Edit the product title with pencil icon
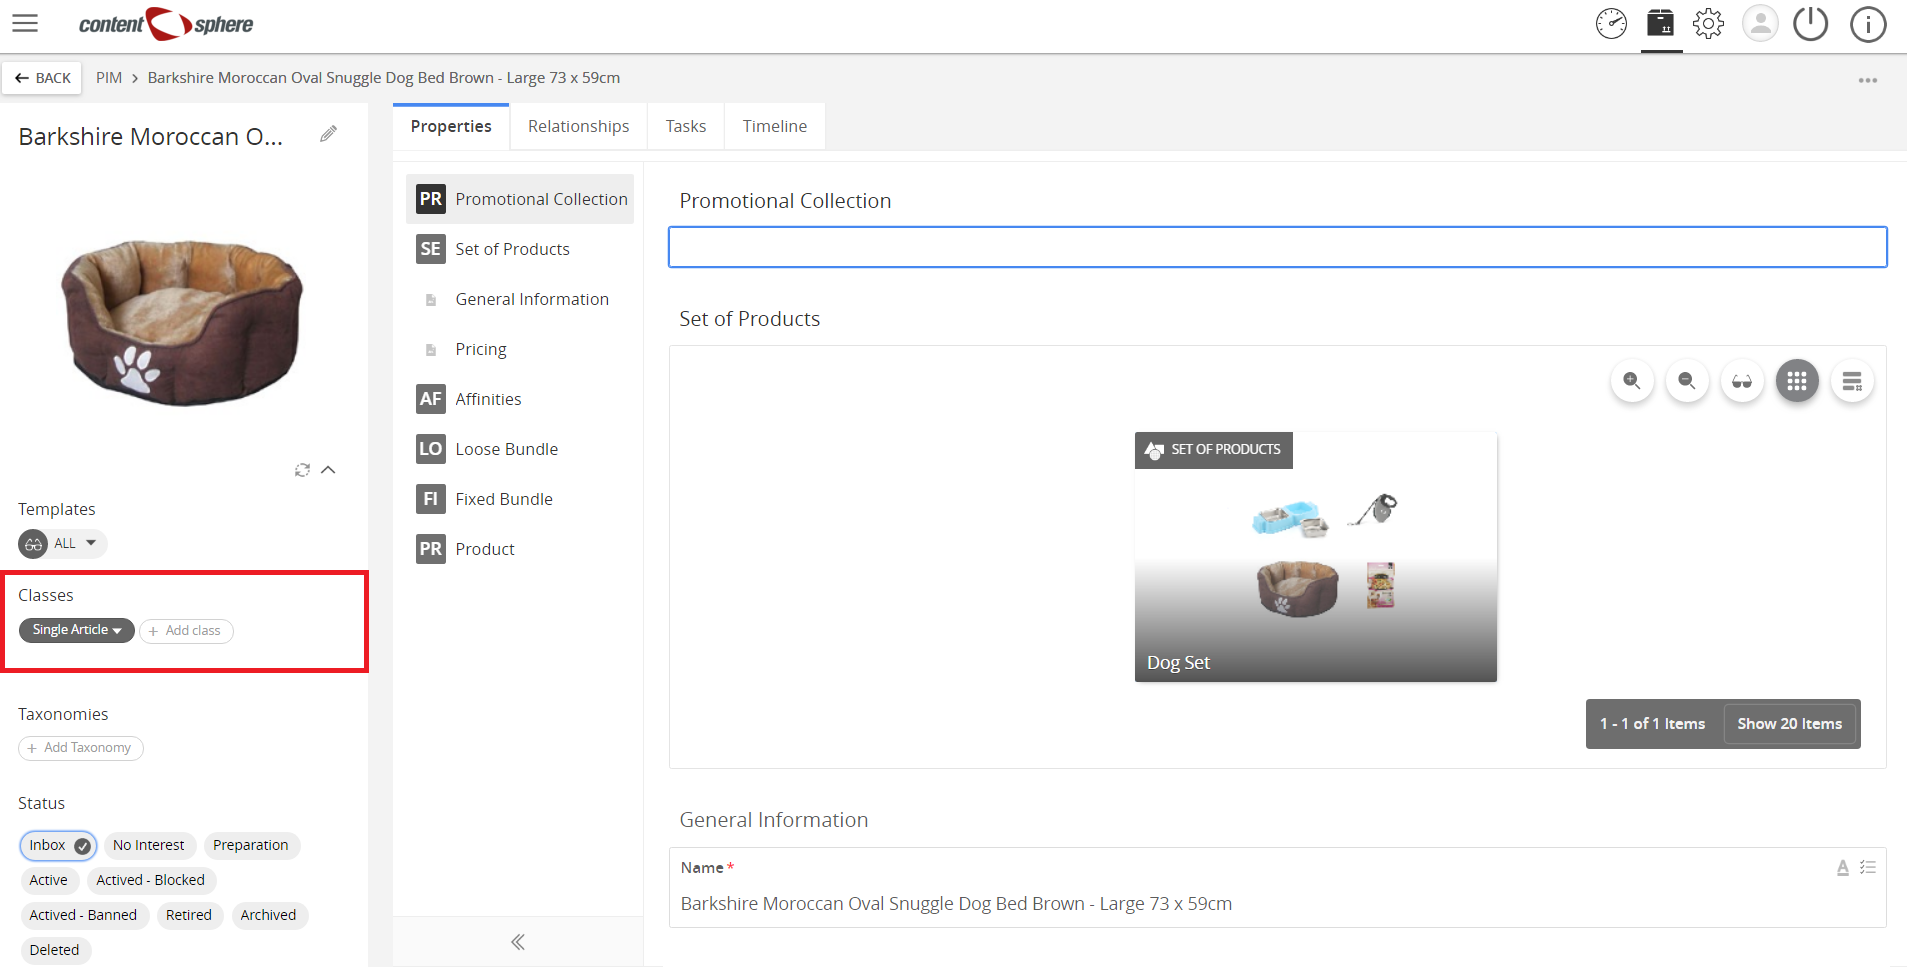 tap(328, 134)
